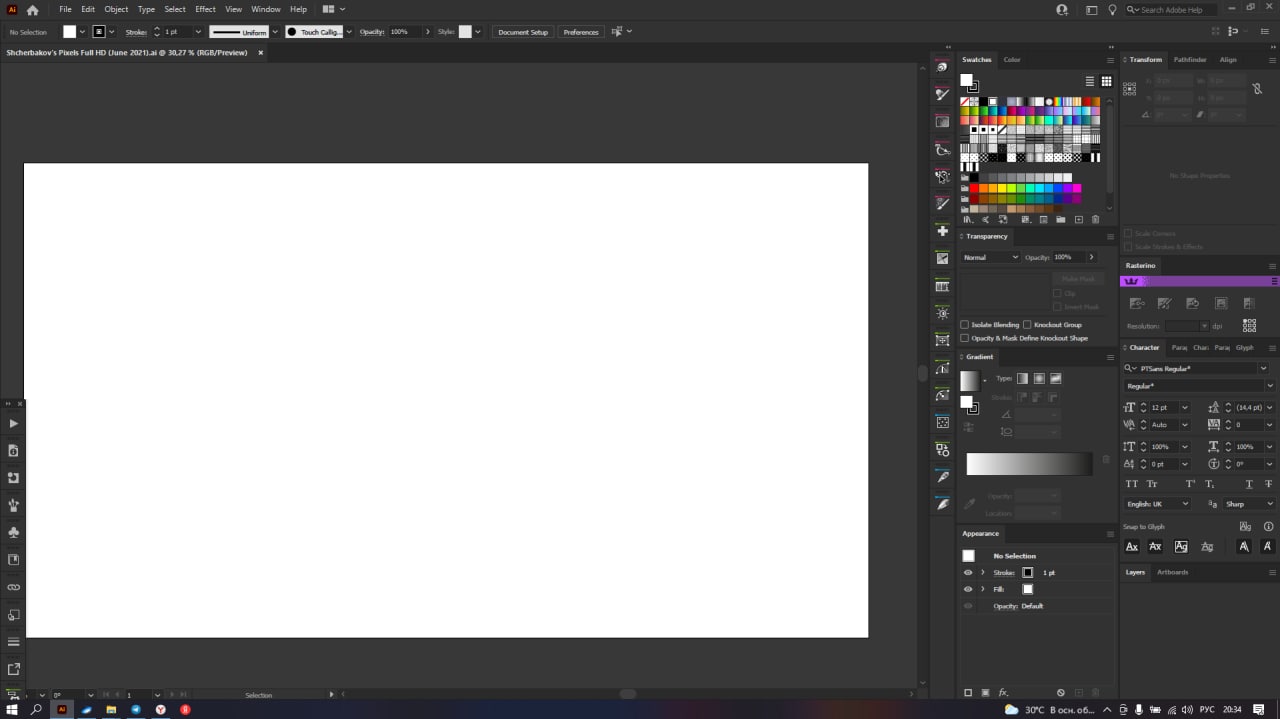The width and height of the screenshot is (1280, 719).
Task: Switch to the Artboards tab
Action: 1172,572
